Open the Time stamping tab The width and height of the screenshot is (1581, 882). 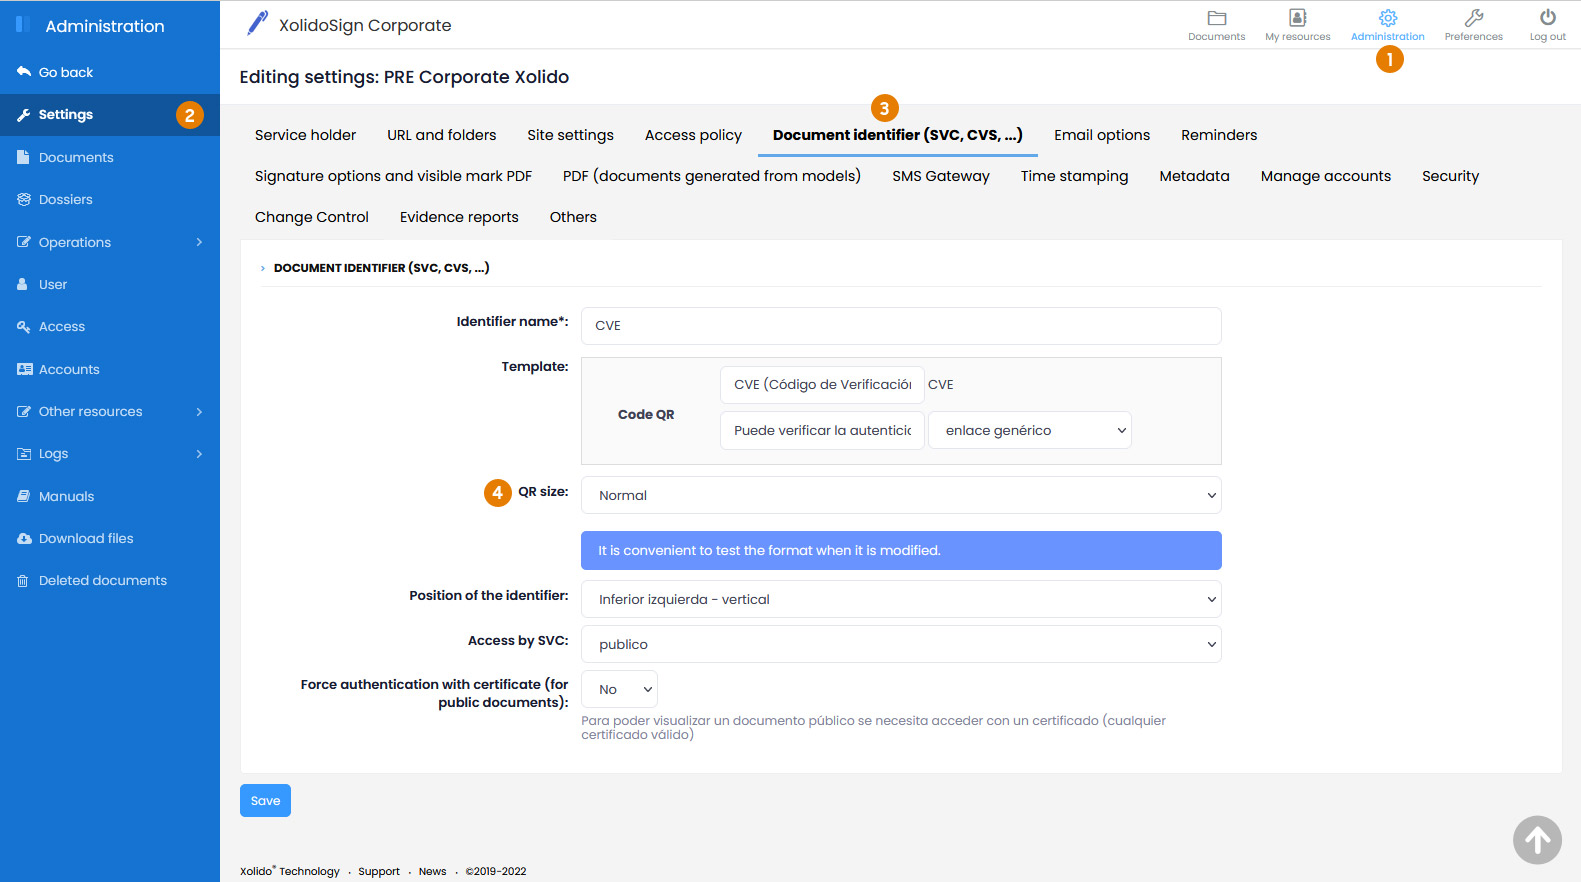pyautogui.click(x=1074, y=176)
